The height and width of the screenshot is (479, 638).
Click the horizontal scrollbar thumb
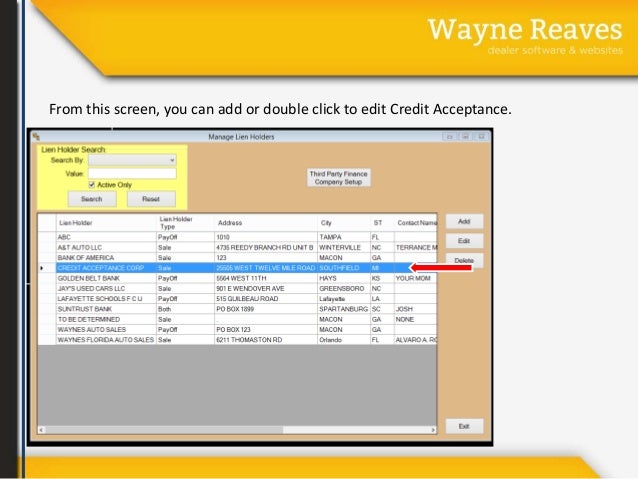[x=164, y=430]
